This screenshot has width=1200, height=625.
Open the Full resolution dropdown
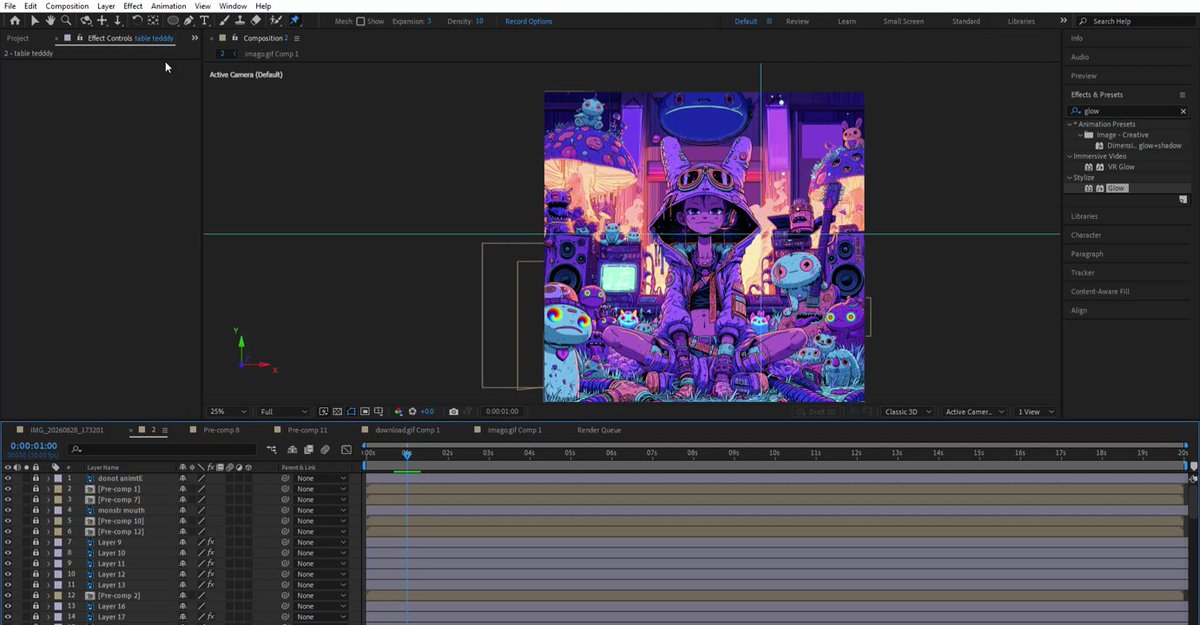[284, 411]
